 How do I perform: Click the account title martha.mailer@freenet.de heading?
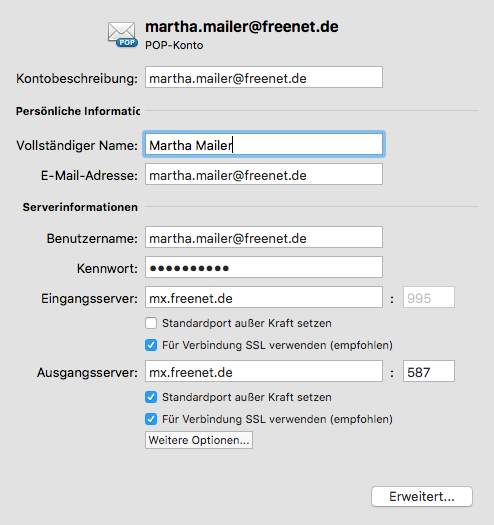(x=241, y=27)
